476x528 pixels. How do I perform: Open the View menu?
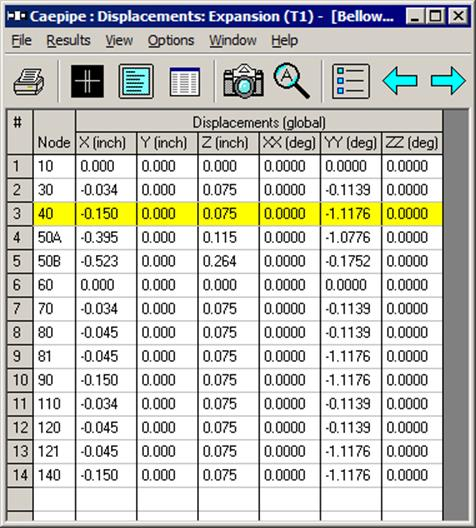[119, 40]
